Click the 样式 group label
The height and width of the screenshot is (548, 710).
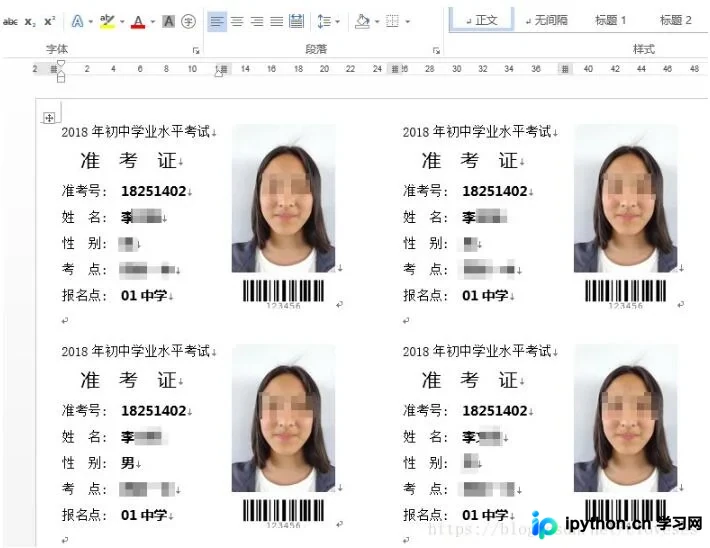point(644,49)
